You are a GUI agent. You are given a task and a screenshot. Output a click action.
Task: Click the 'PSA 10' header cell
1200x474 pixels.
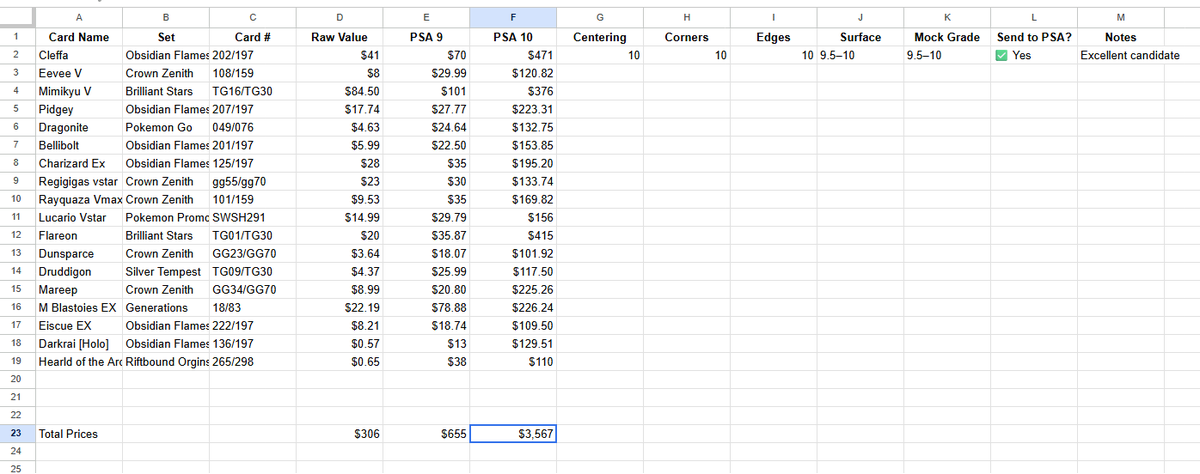point(514,37)
